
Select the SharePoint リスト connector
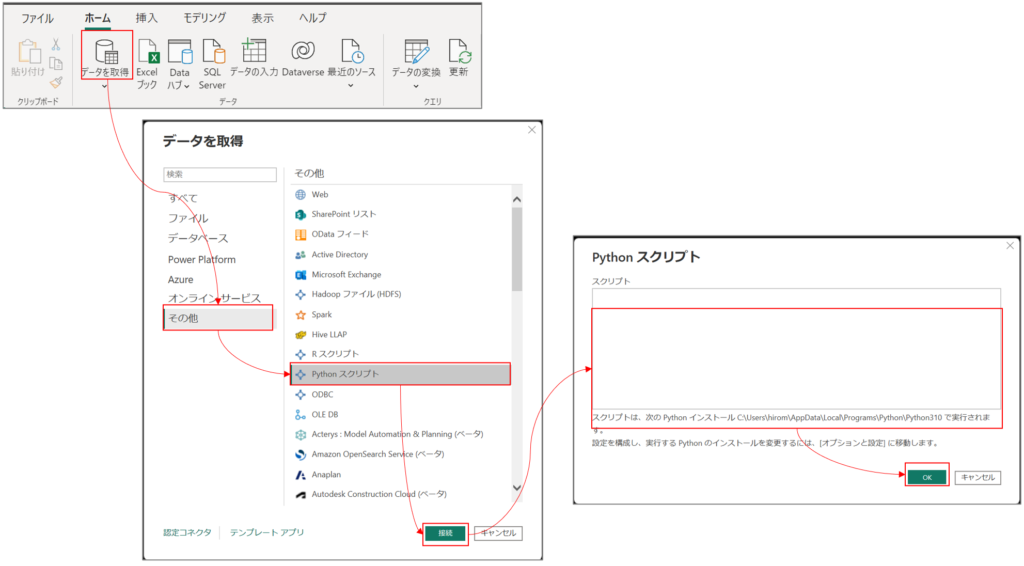click(400, 214)
